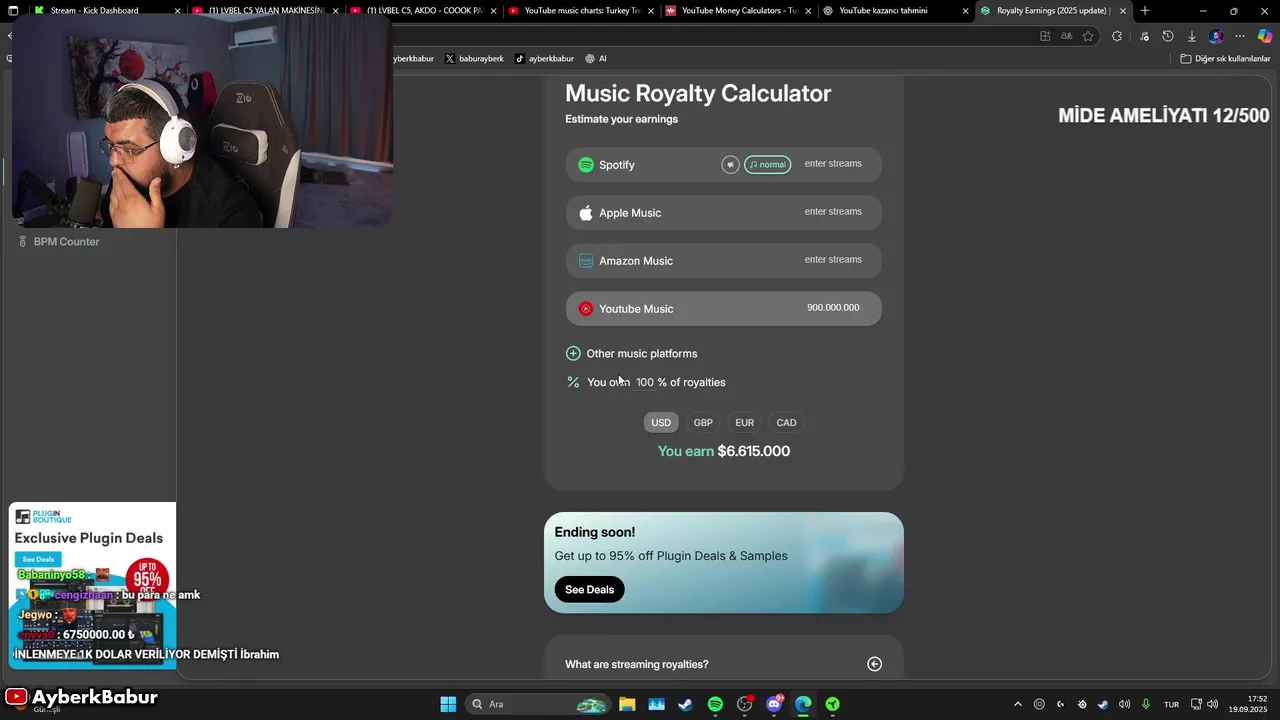
Task: Click the Apple Music logo icon
Action: pos(586,213)
